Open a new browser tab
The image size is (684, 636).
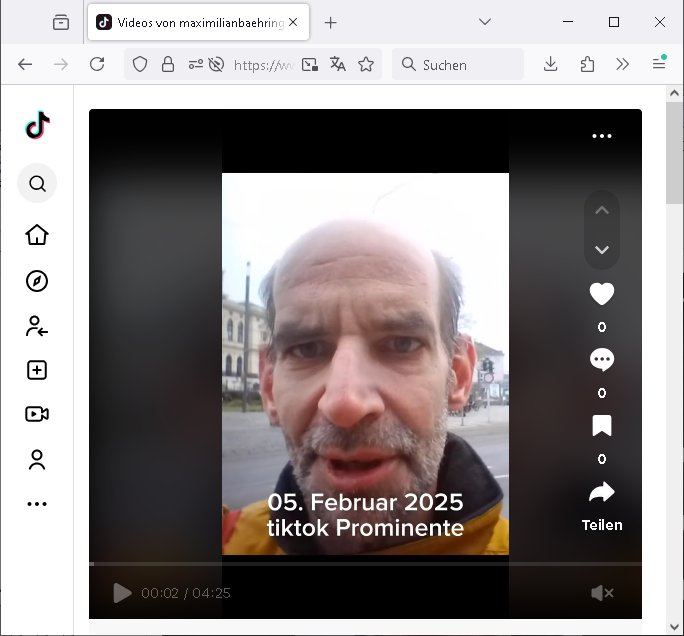point(331,22)
